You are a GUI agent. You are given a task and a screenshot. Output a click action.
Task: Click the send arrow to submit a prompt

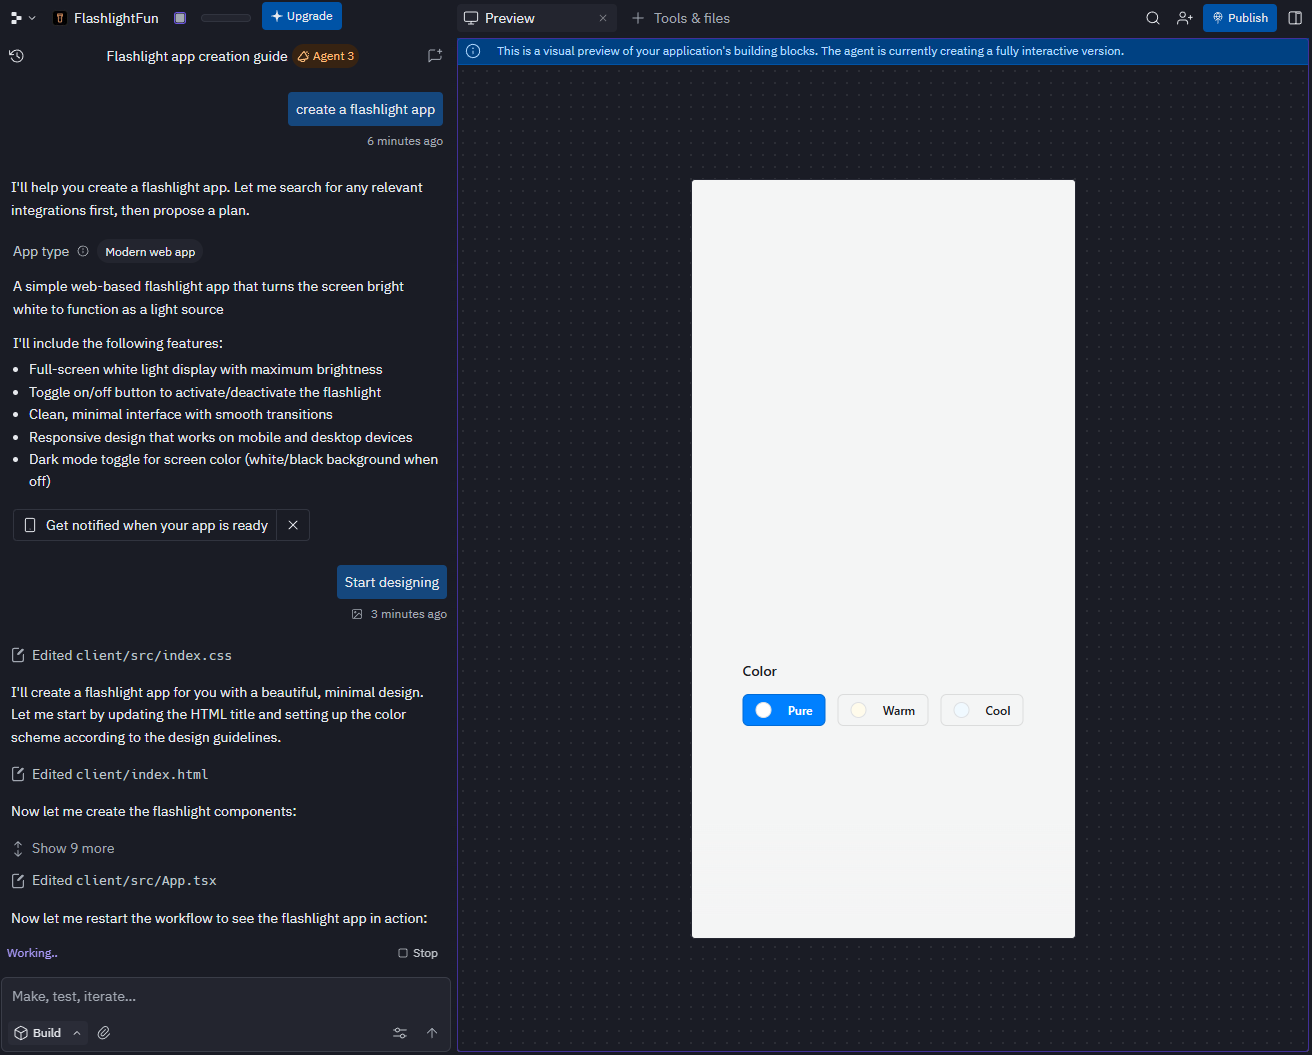(431, 1032)
